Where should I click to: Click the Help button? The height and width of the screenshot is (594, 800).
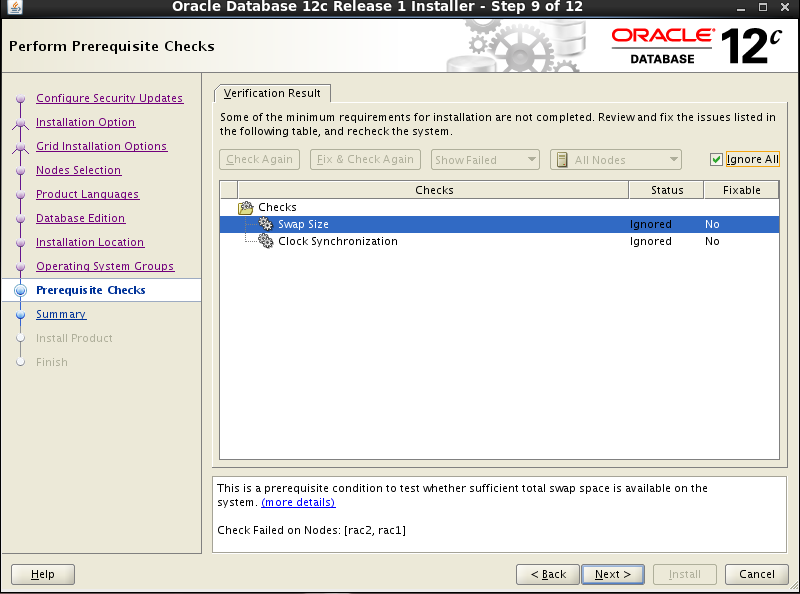(43, 575)
